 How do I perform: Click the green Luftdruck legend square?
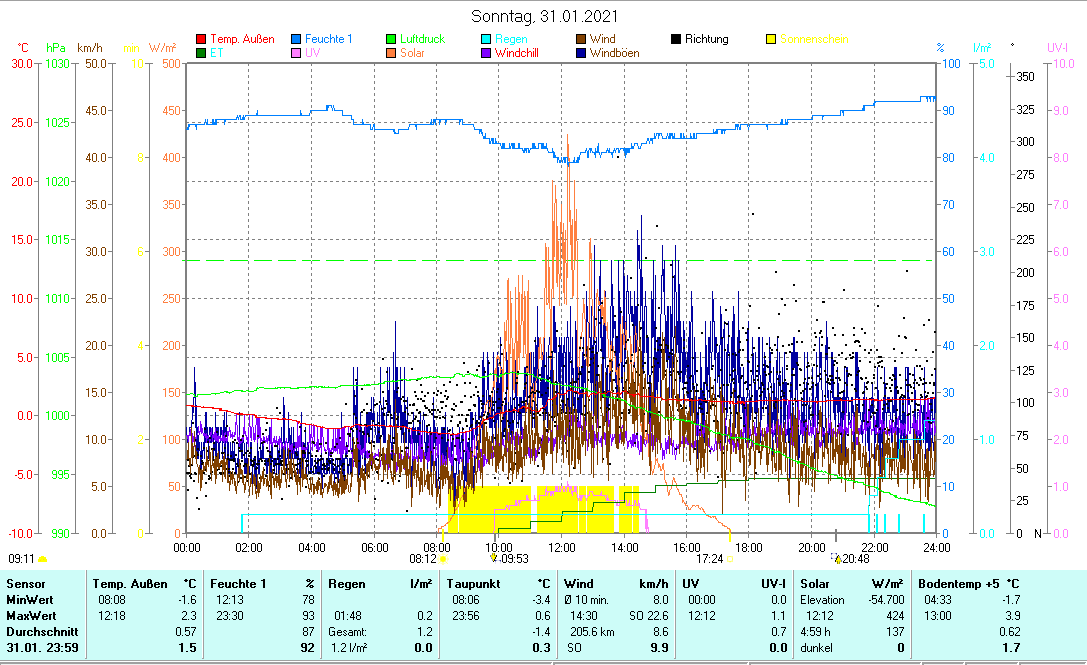[x=392, y=40]
